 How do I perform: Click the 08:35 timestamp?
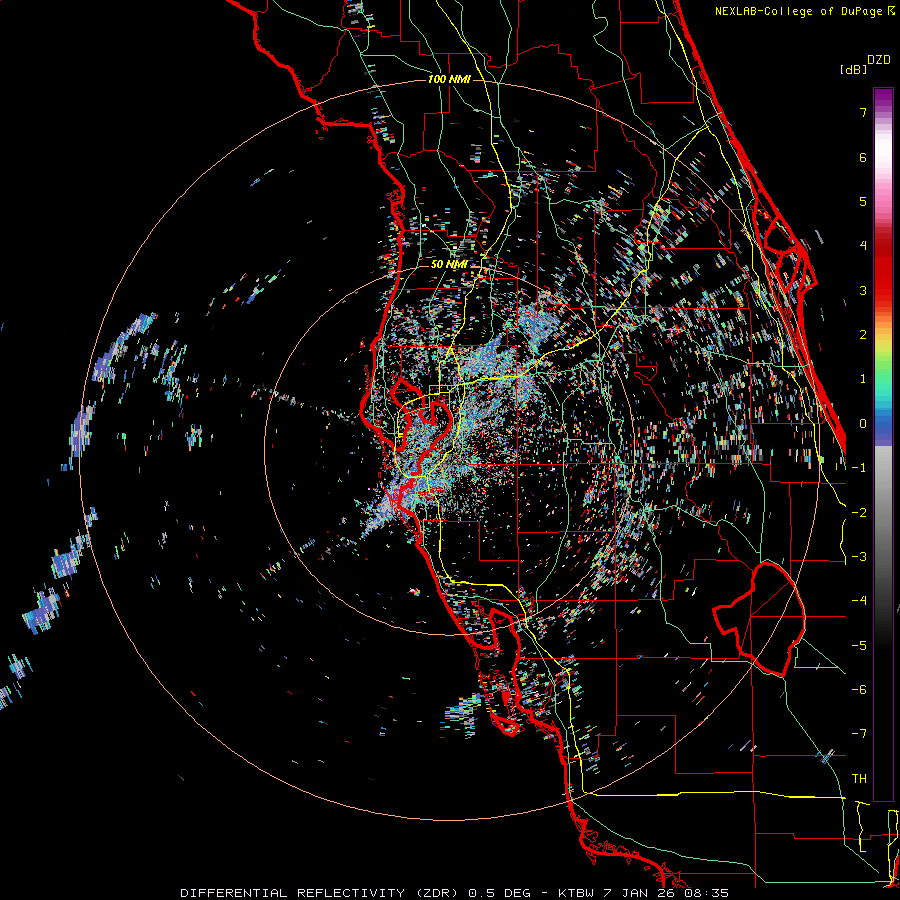click(707, 893)
